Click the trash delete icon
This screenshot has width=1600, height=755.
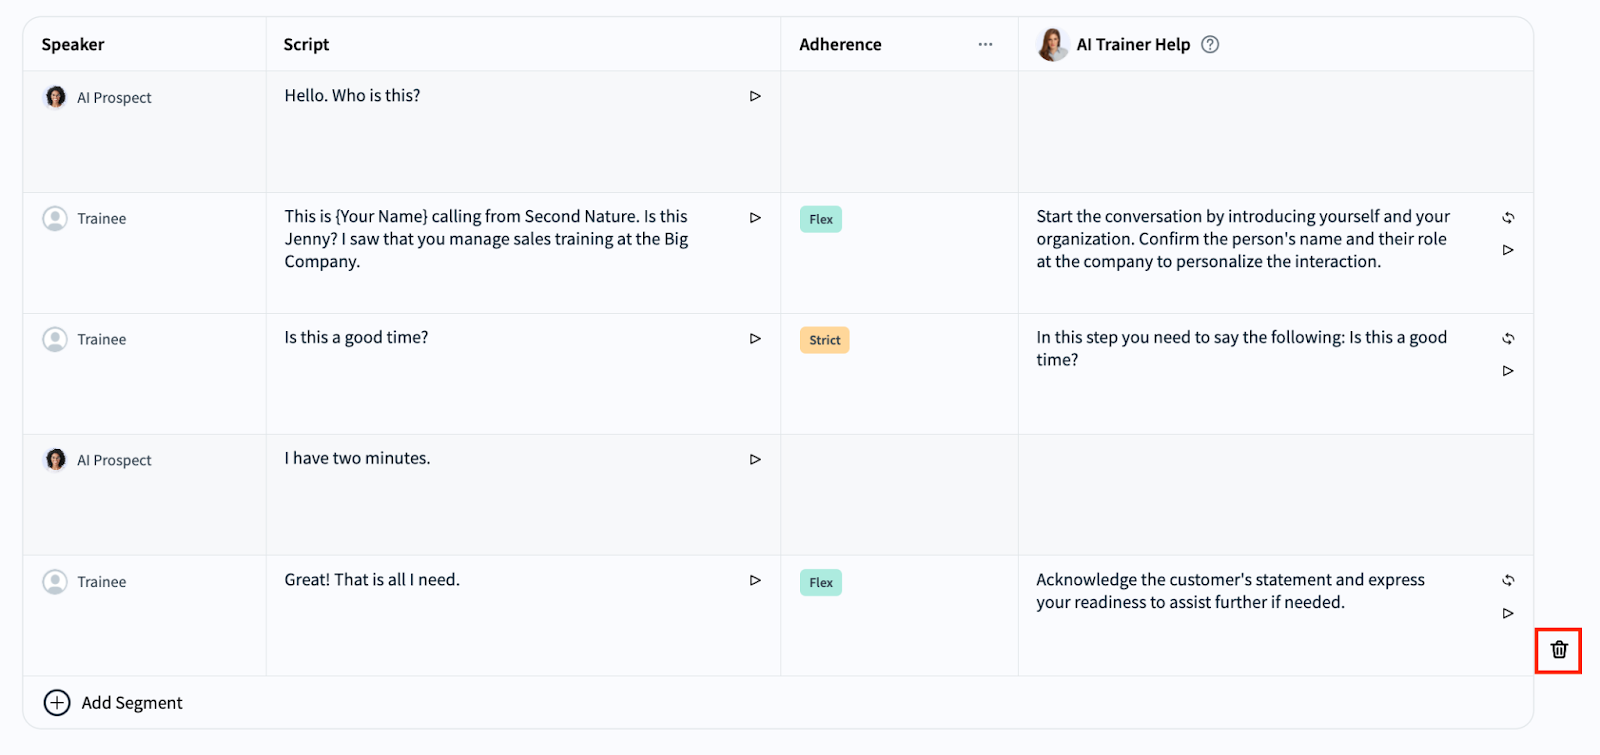click(1558, 650)
